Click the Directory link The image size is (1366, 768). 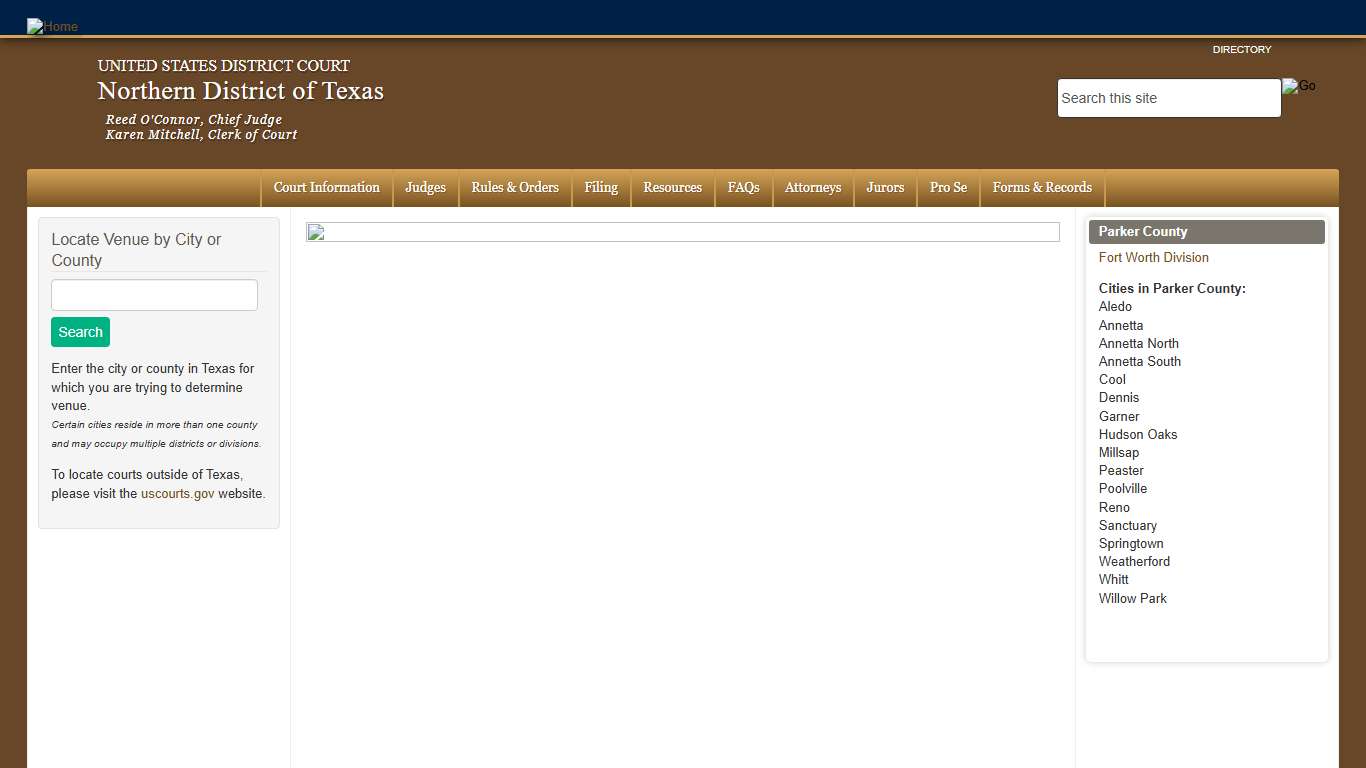(x=1241, y=49)
